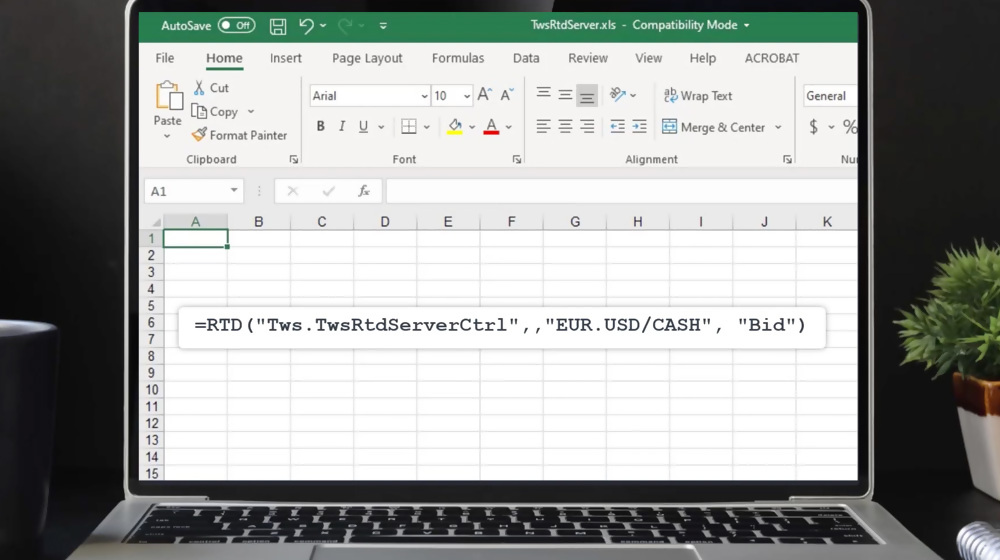Image resolution: width=1000 pixels, height=560 pixels.
Task: Click the yellow Fill Color swatch
Action: pyautogui.click(x=455, y=127)
